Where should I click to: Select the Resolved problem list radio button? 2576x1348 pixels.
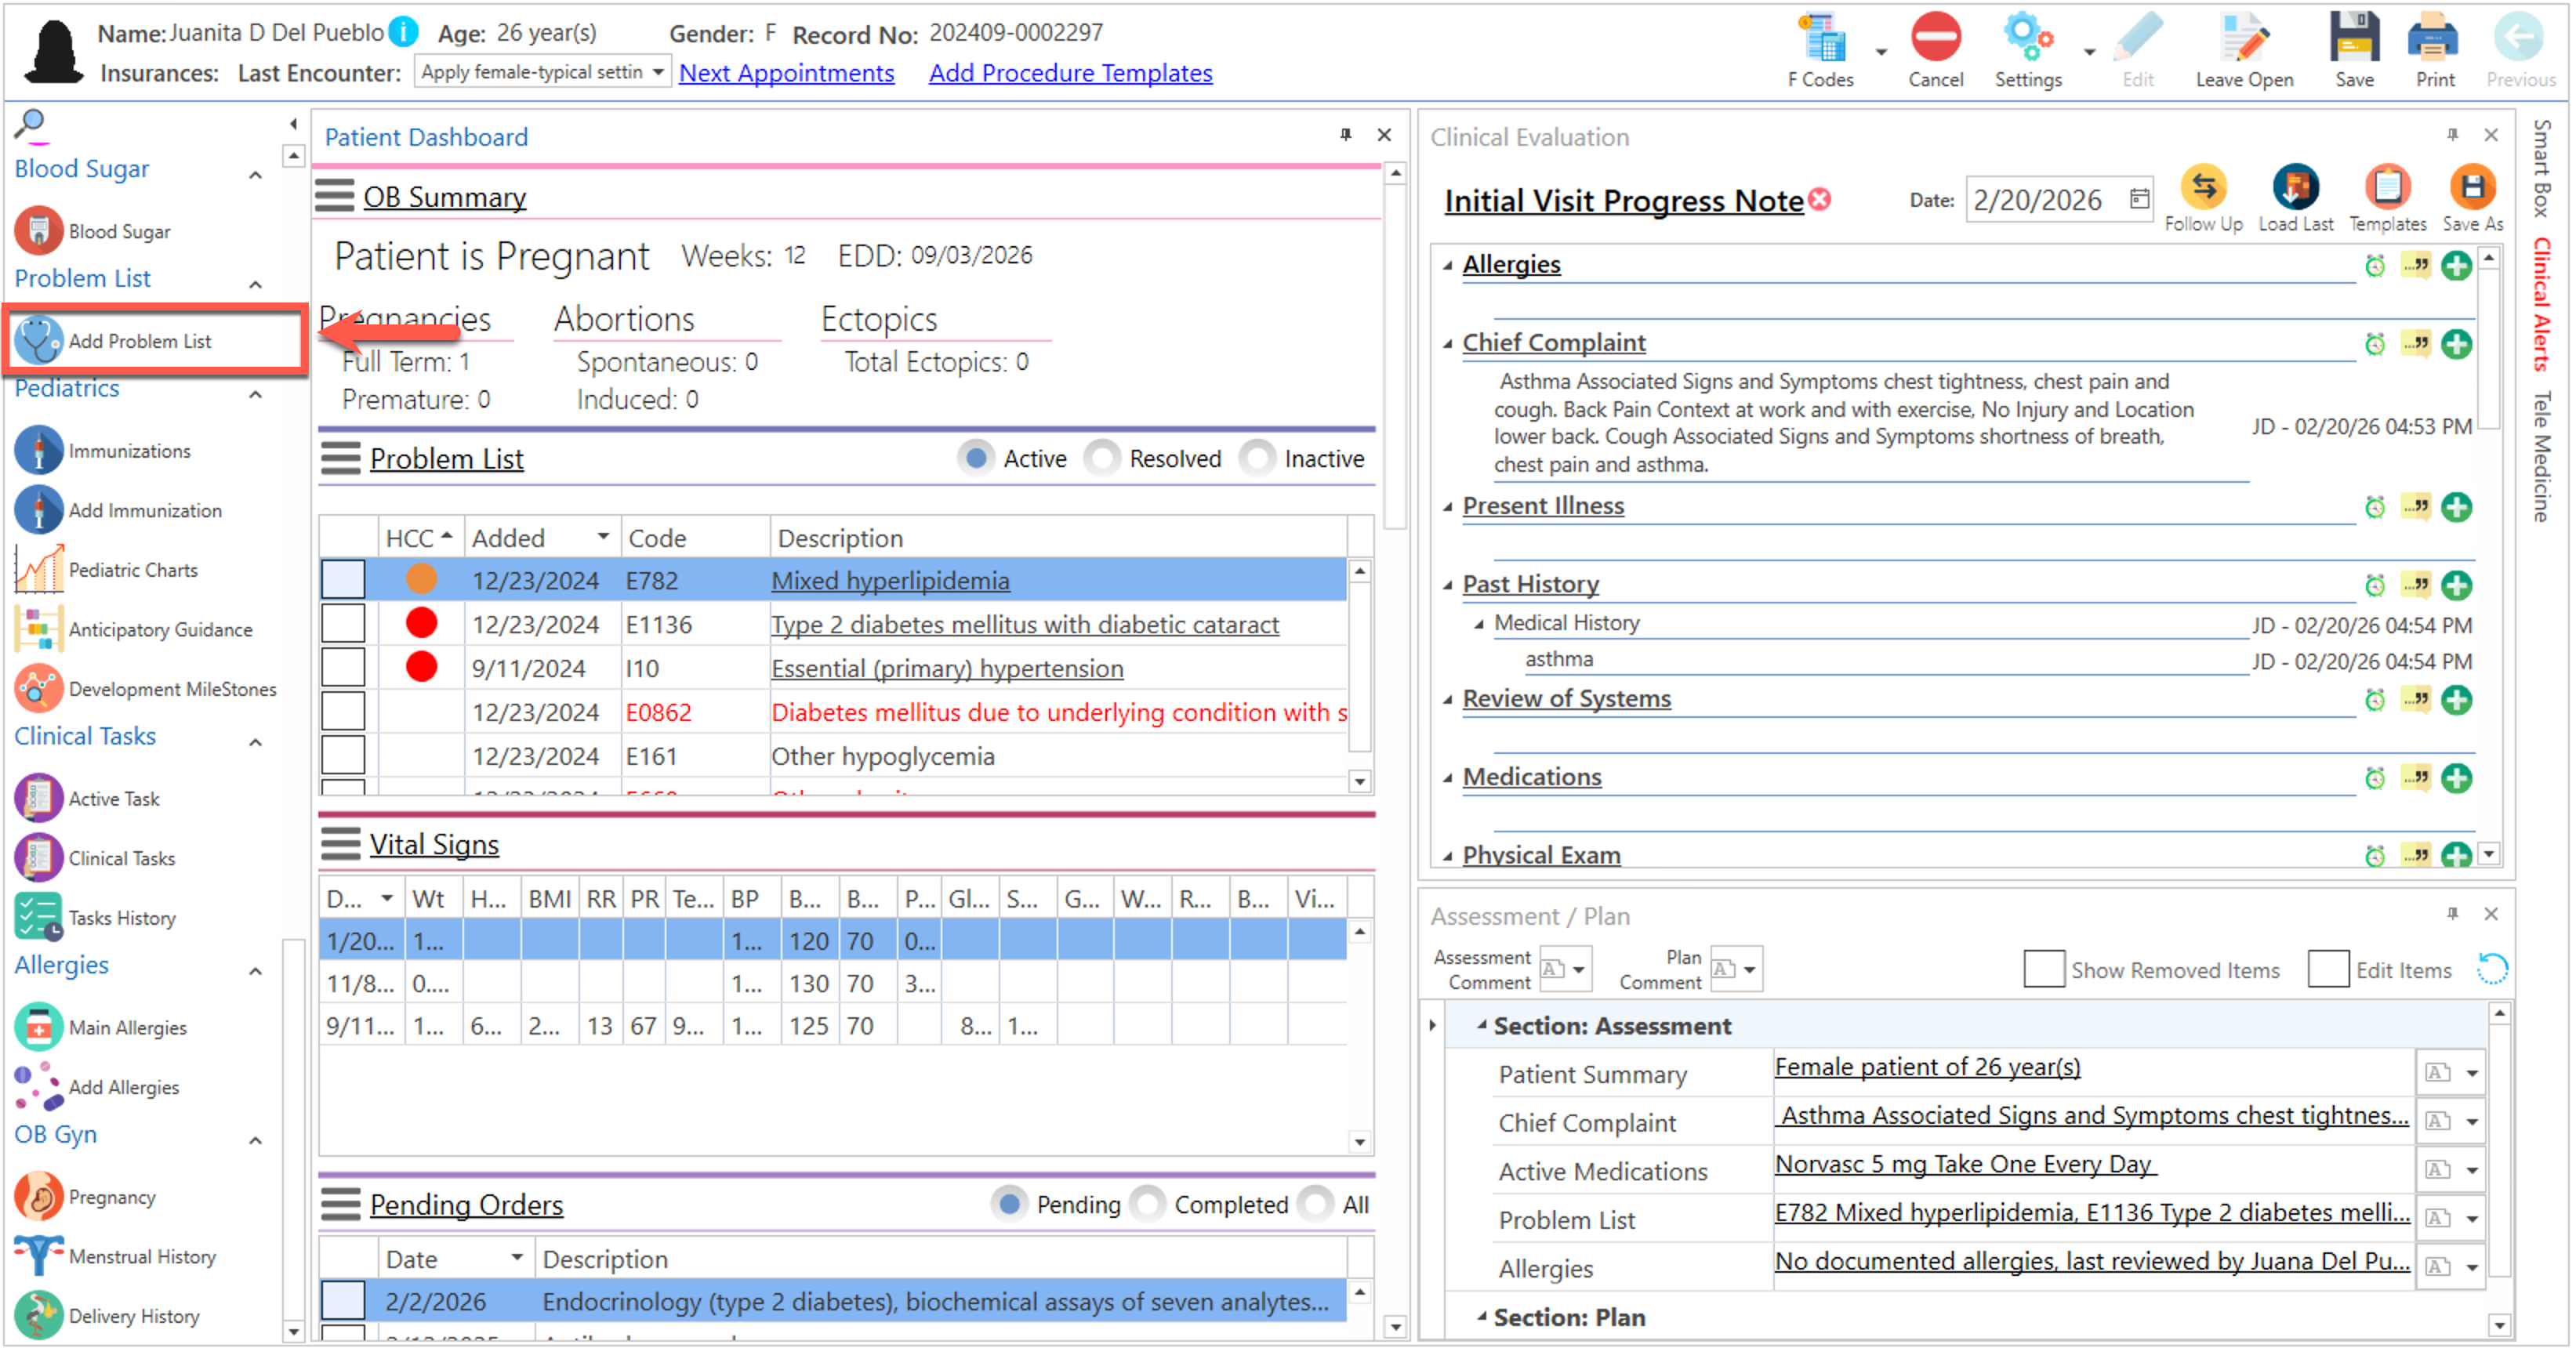[1102, 459]
